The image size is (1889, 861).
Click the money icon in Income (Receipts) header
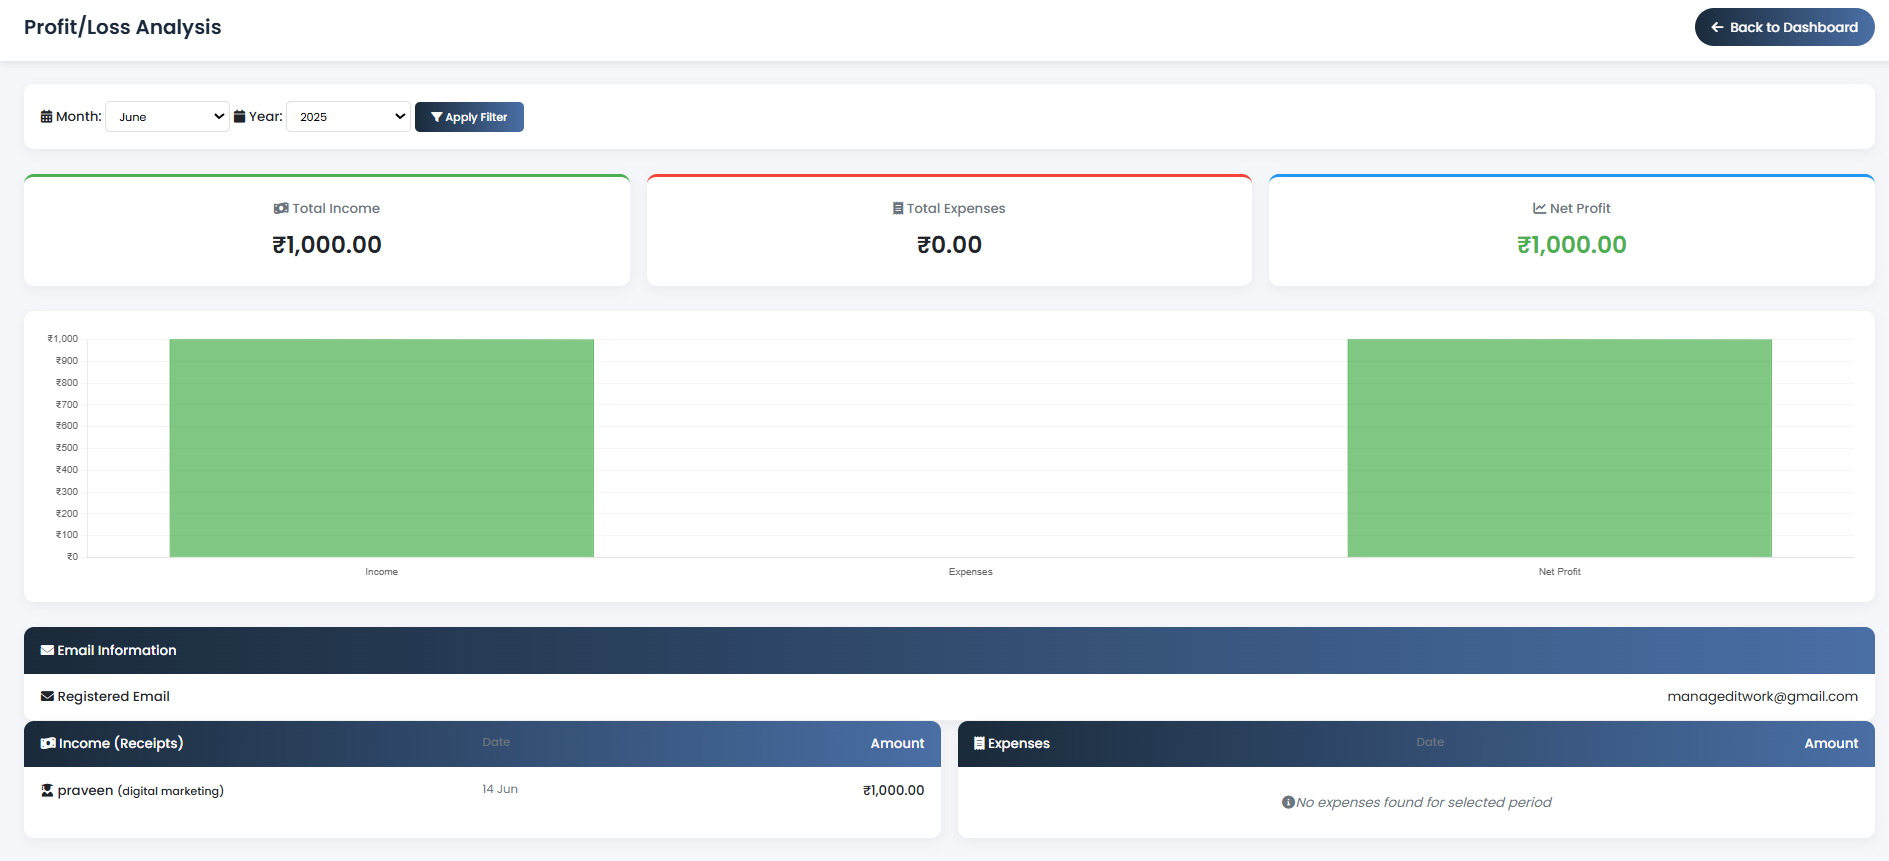coord(48,743)
